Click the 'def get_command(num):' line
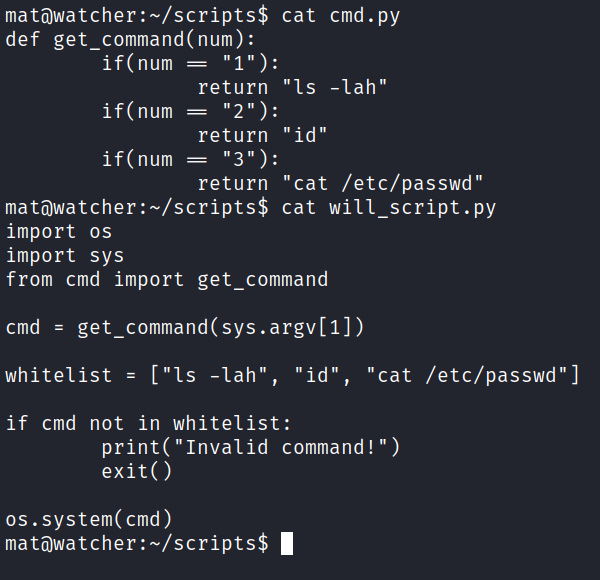Viewport: 600px width, 580px height. click(130, 40)
